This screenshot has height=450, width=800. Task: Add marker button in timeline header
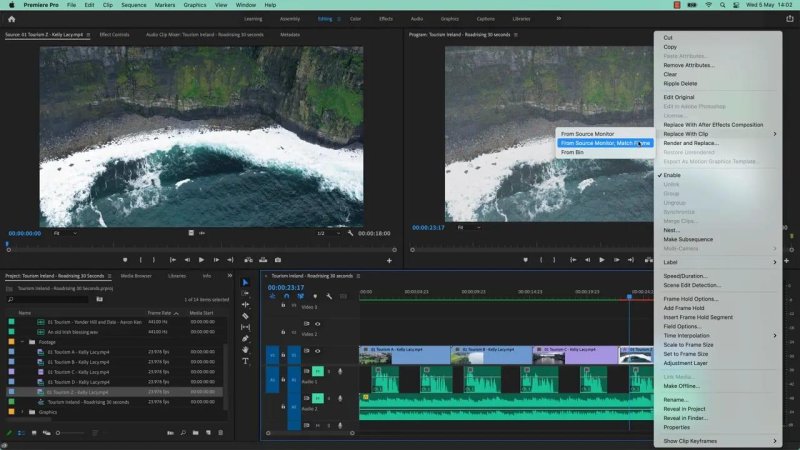pyautogui.click(x=315, y=296)
